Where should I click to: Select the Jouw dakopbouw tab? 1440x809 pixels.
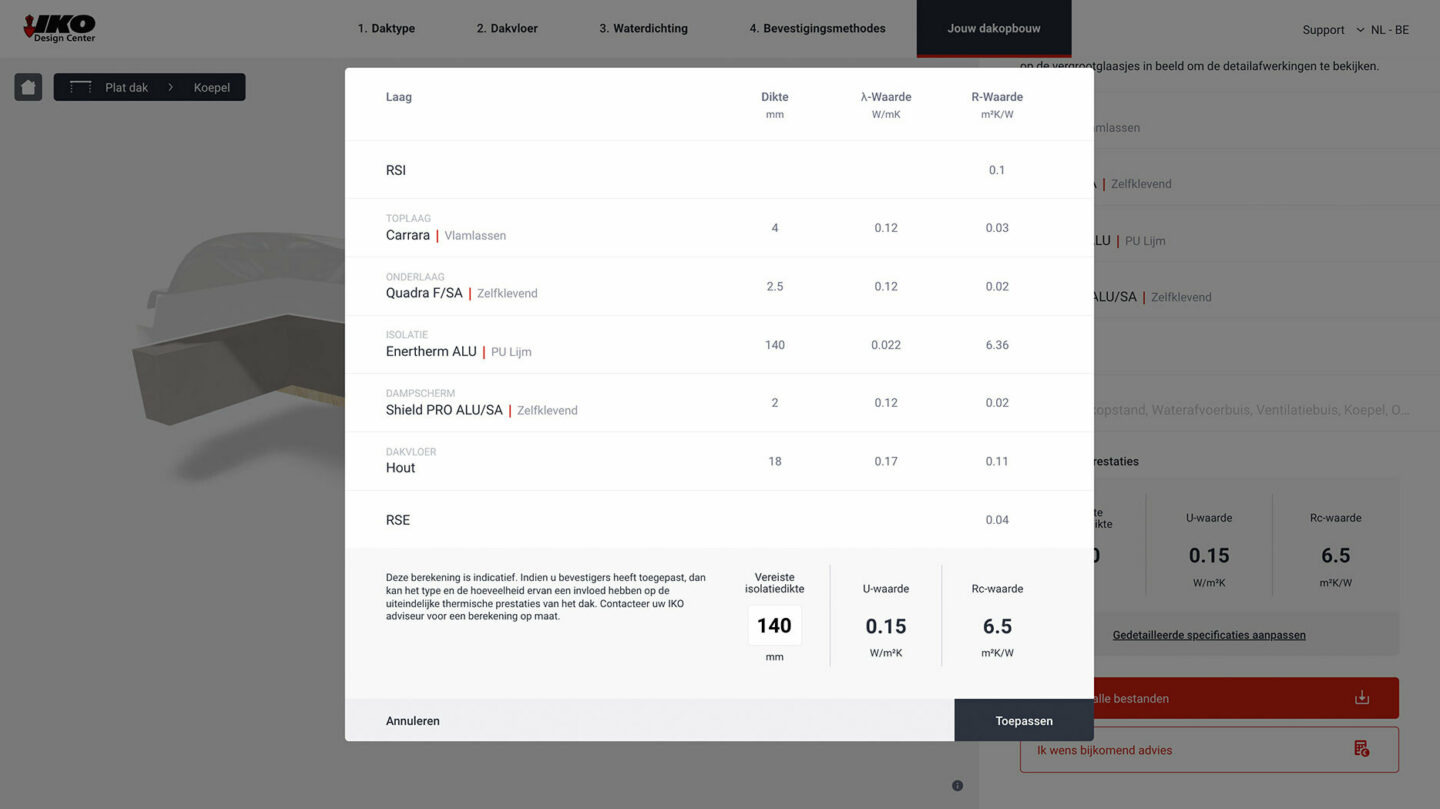(994, 28)
